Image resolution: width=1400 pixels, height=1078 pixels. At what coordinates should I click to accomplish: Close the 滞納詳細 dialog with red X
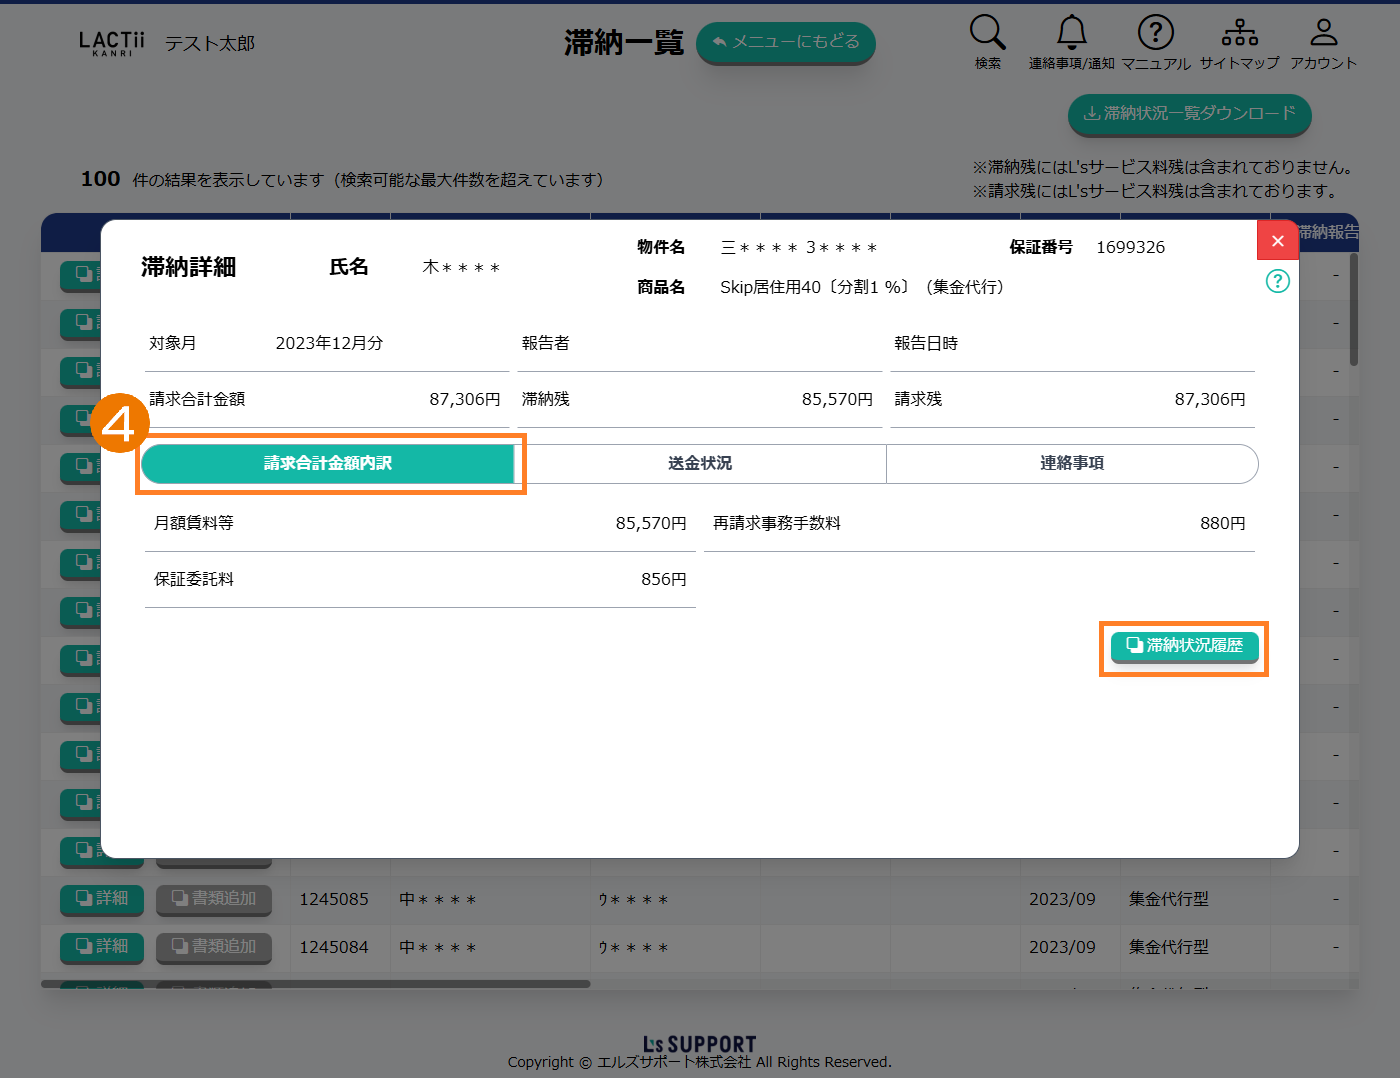coord(1277,241)
